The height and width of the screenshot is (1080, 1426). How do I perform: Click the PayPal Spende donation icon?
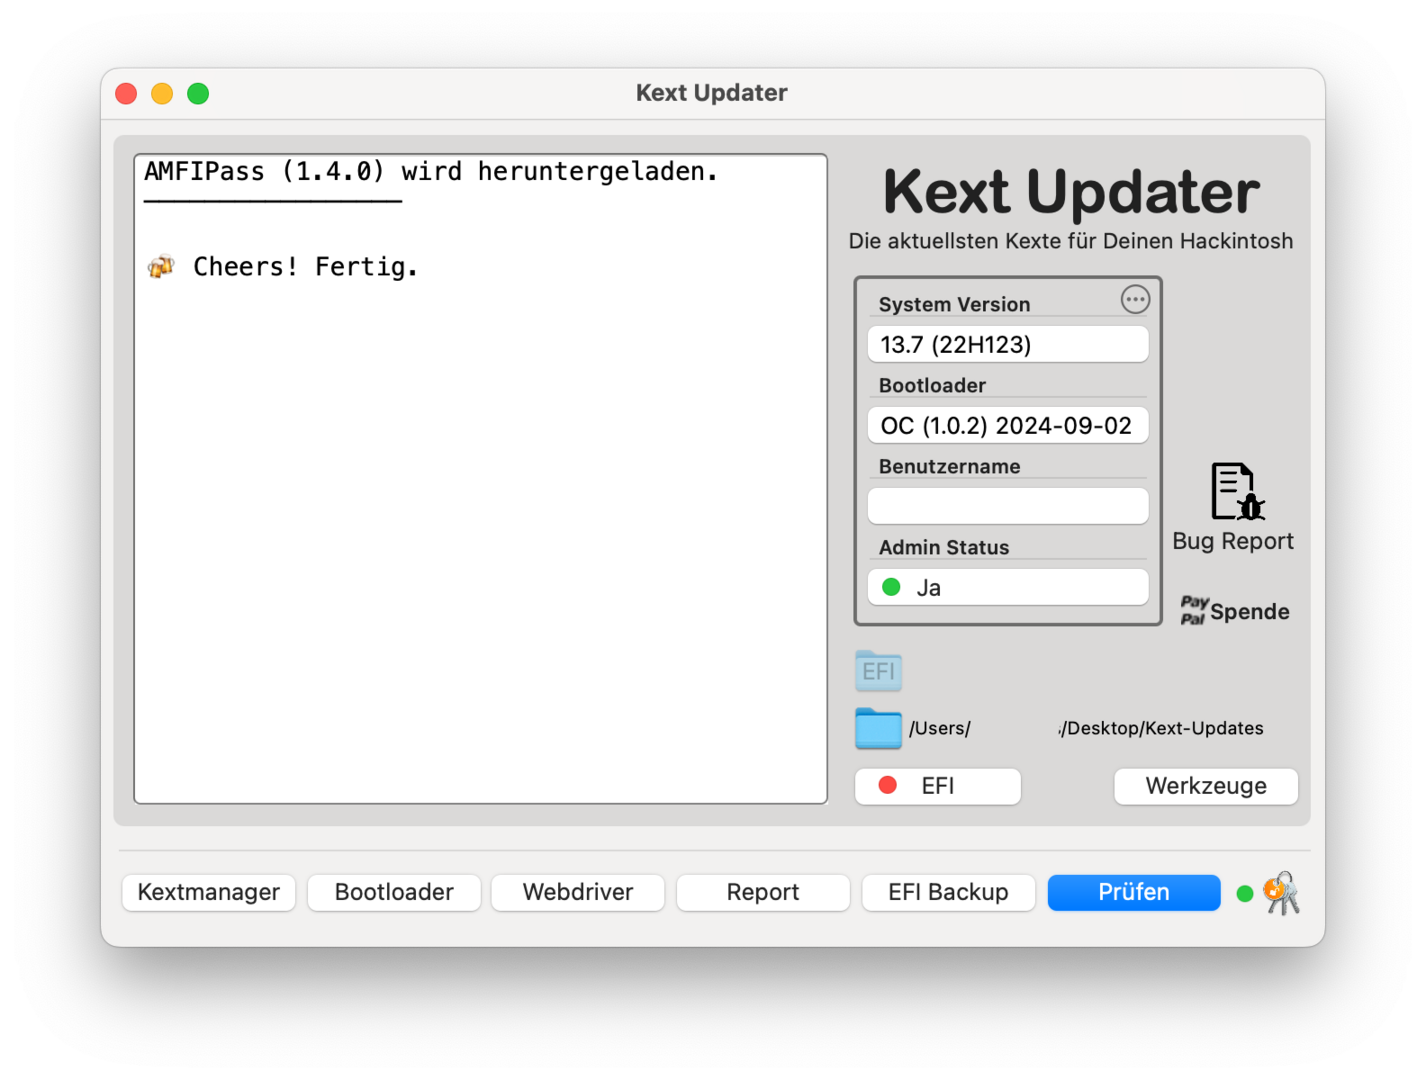coord(1235,611)
